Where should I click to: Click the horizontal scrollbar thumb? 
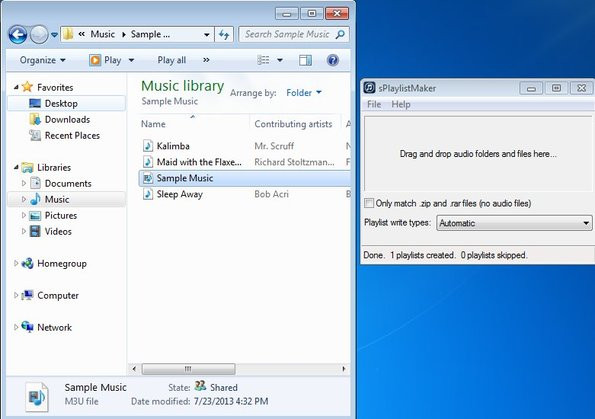[188, 369]
